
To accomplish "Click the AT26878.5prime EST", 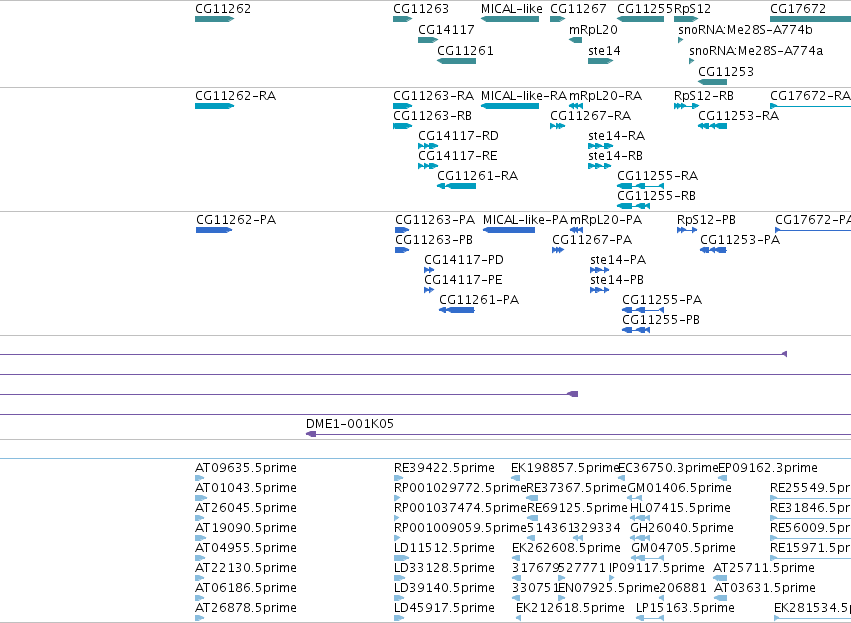I will pyautogui.click(x=200, y=618).
